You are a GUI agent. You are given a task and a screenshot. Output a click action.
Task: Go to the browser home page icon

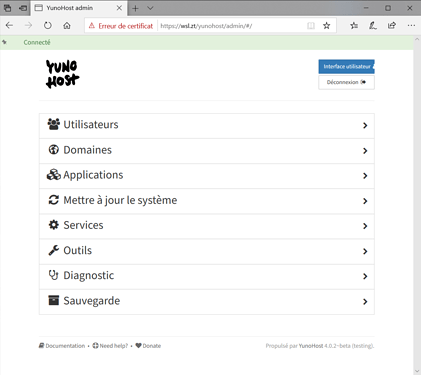(67, 26)
